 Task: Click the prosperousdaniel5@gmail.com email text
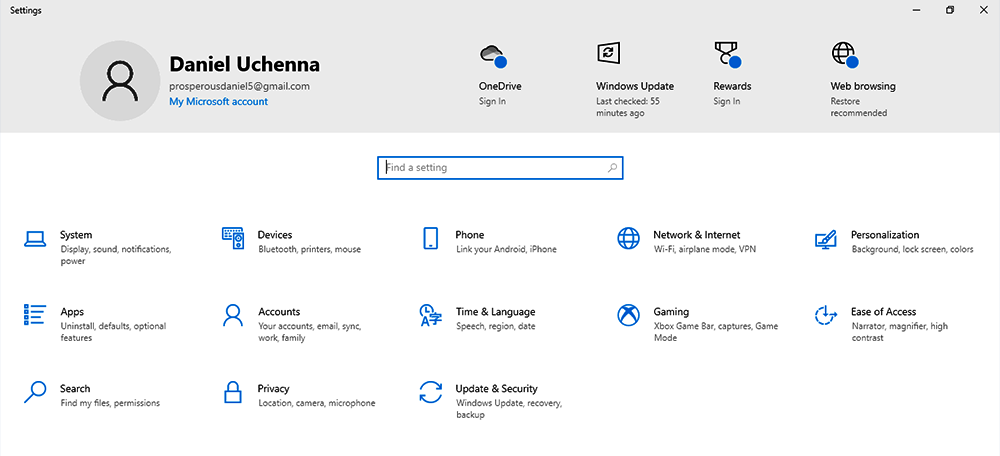click(x=239, y=86)
